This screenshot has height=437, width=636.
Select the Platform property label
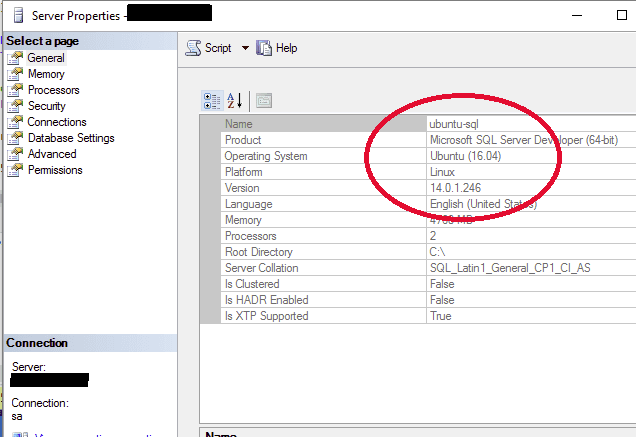[x=244, y=172]
